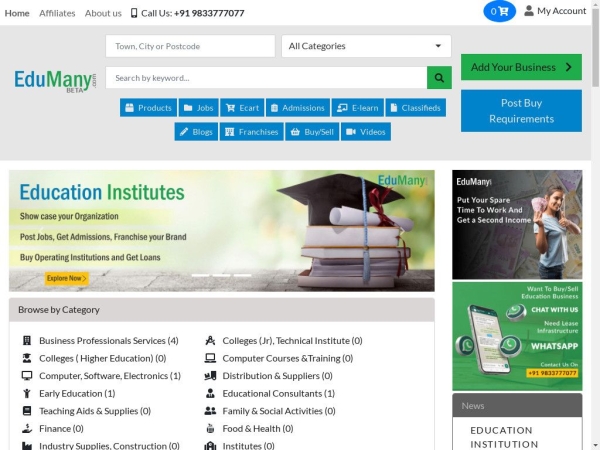The image size is (600, 450).
Task: Click the third carousel slide indicator
Action: pos(243,275)
